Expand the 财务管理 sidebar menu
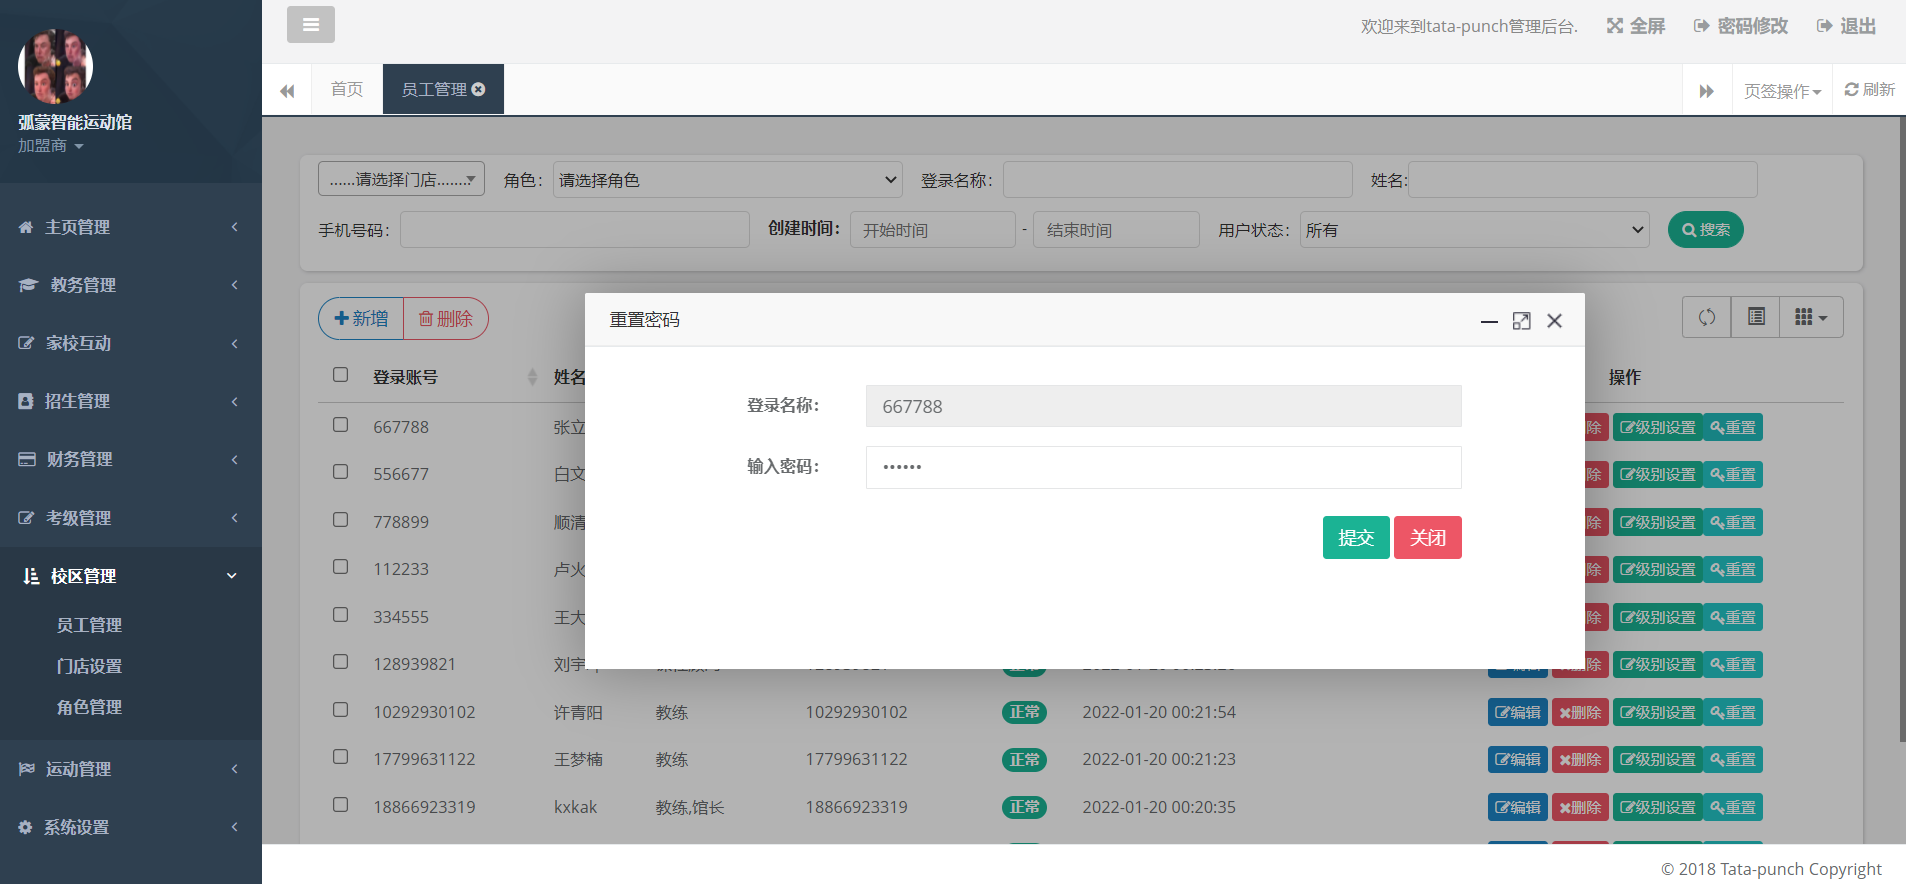 point(130,459)
